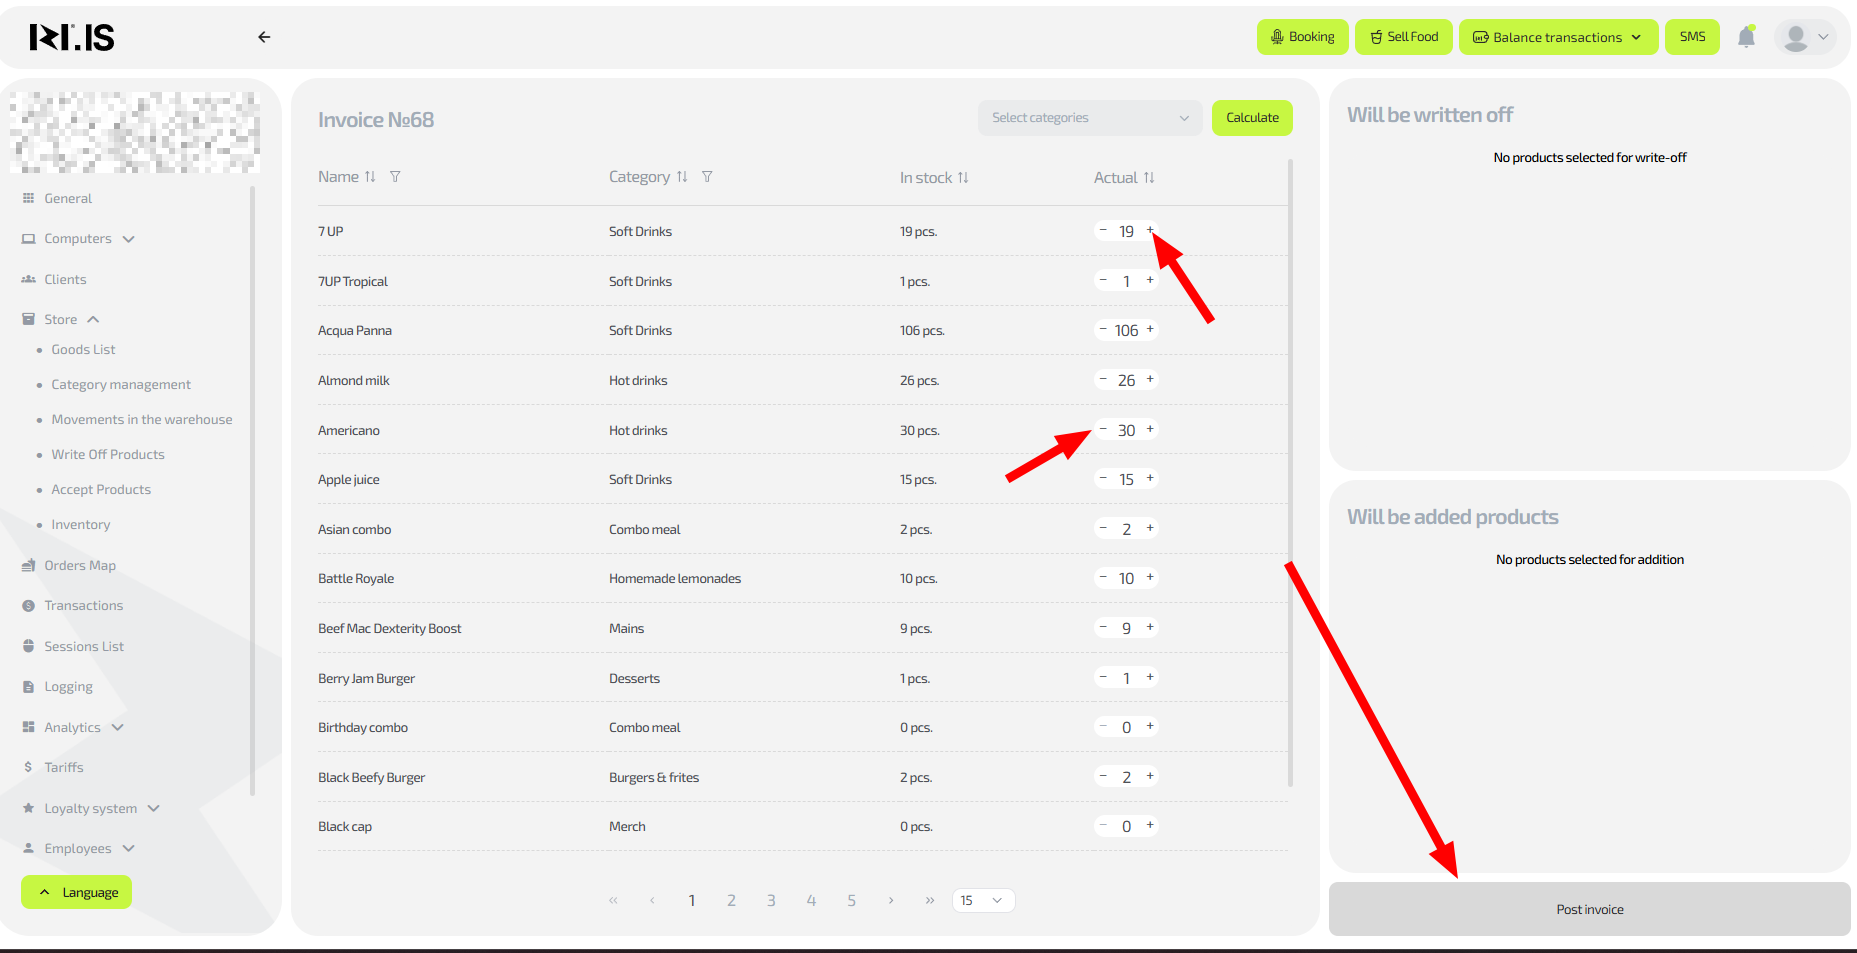
Task: Go to page 3 of the table
Action: click(771, 901)
